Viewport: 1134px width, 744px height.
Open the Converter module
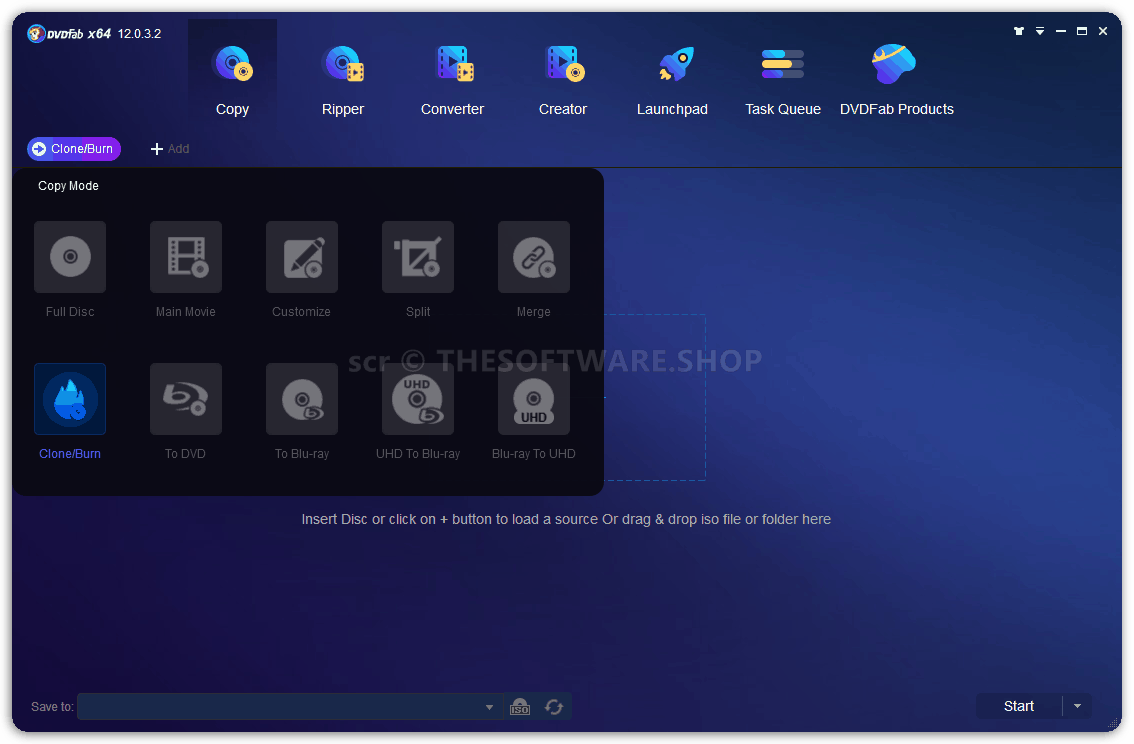(x=453, y=80)
